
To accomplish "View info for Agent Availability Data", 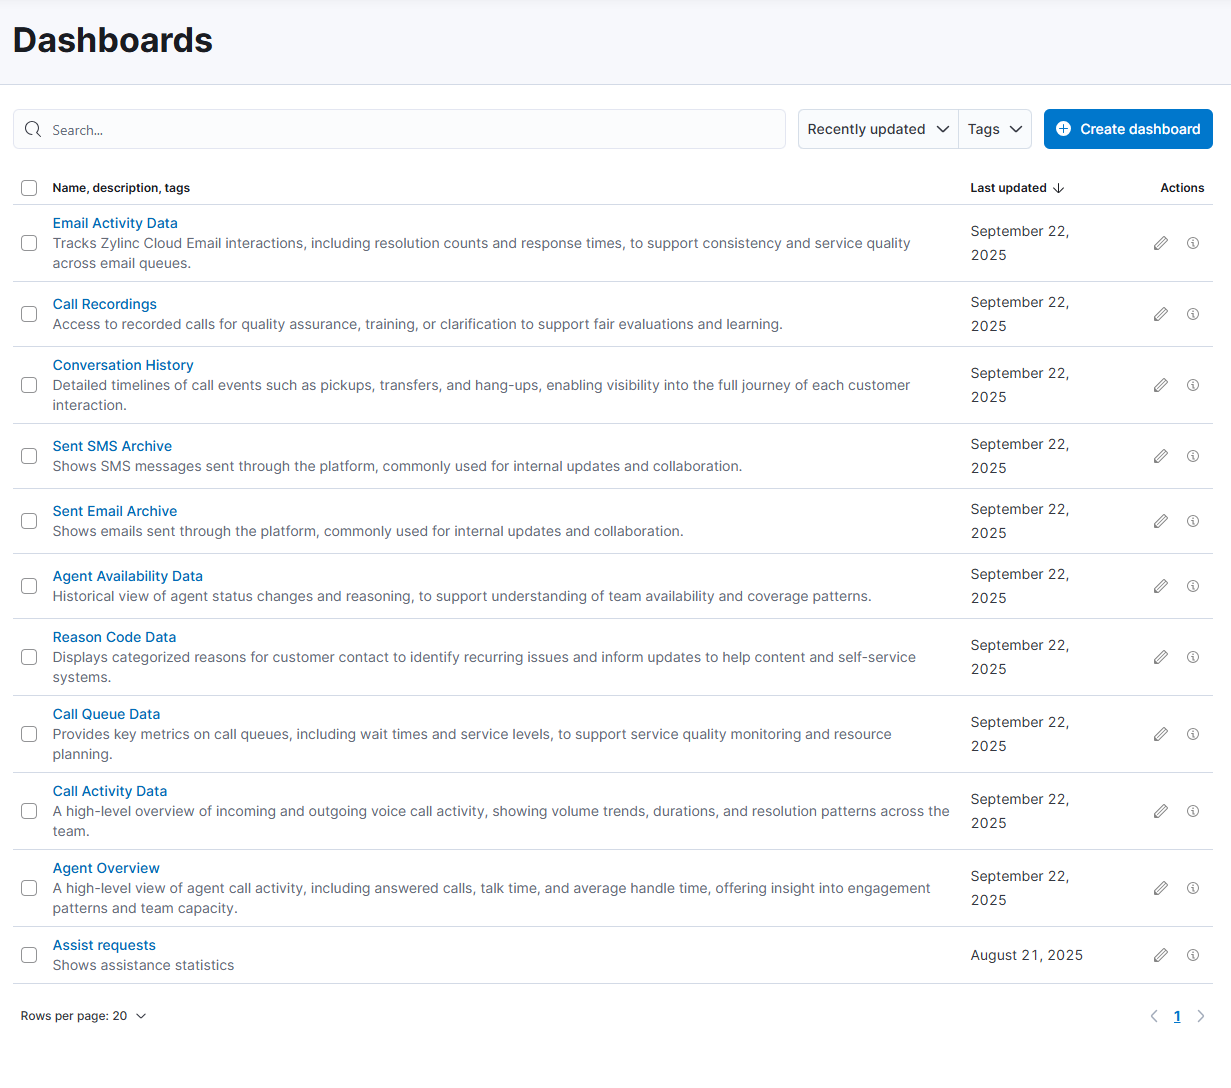I will pos(1193,586).
